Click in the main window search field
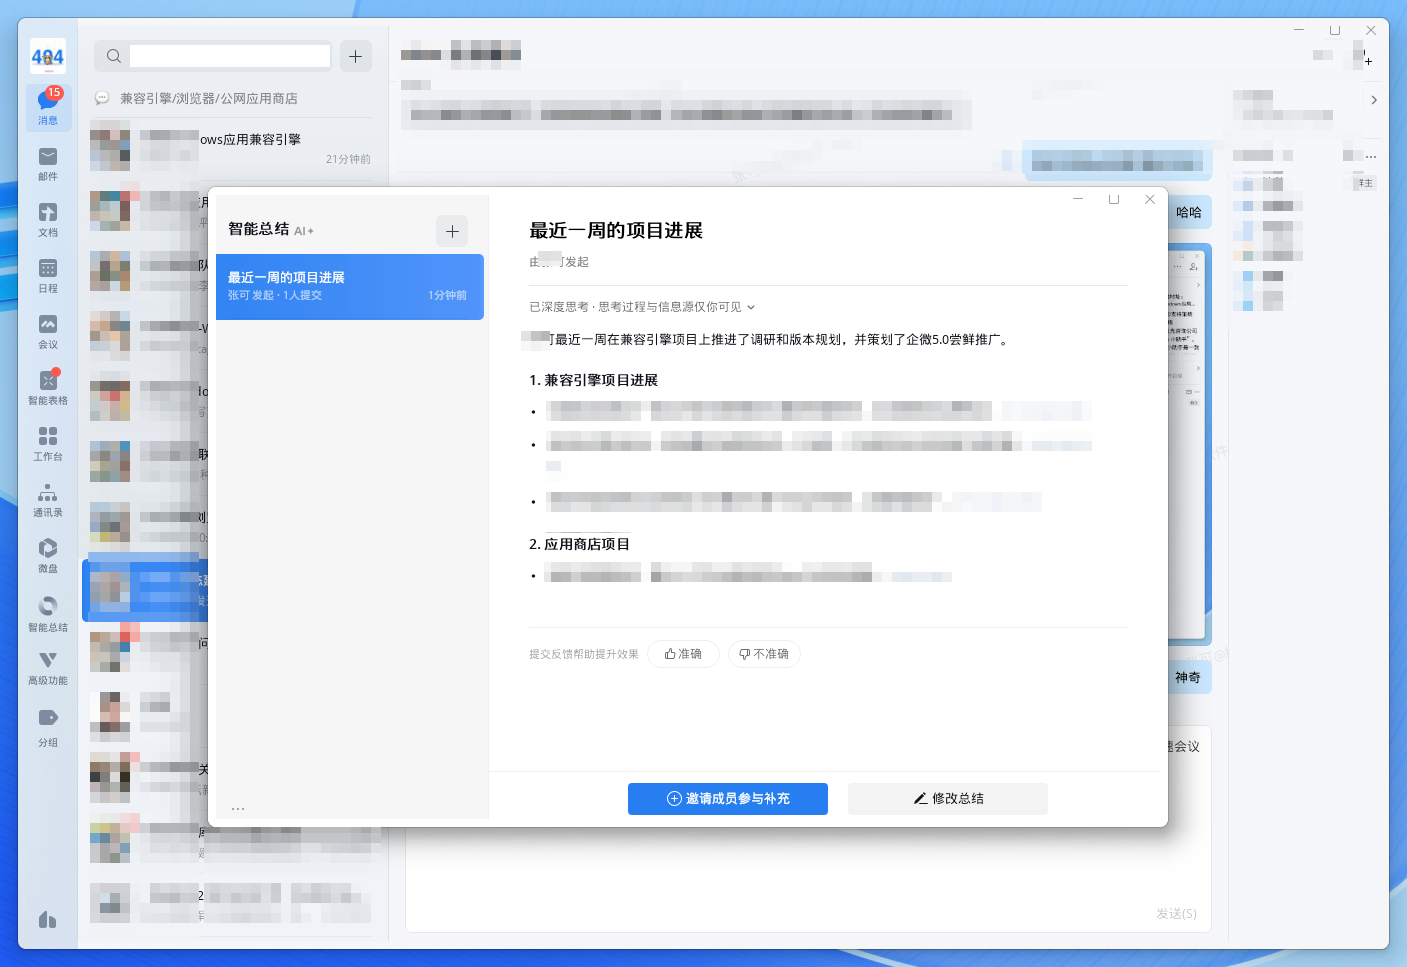 tap(230, 56)
